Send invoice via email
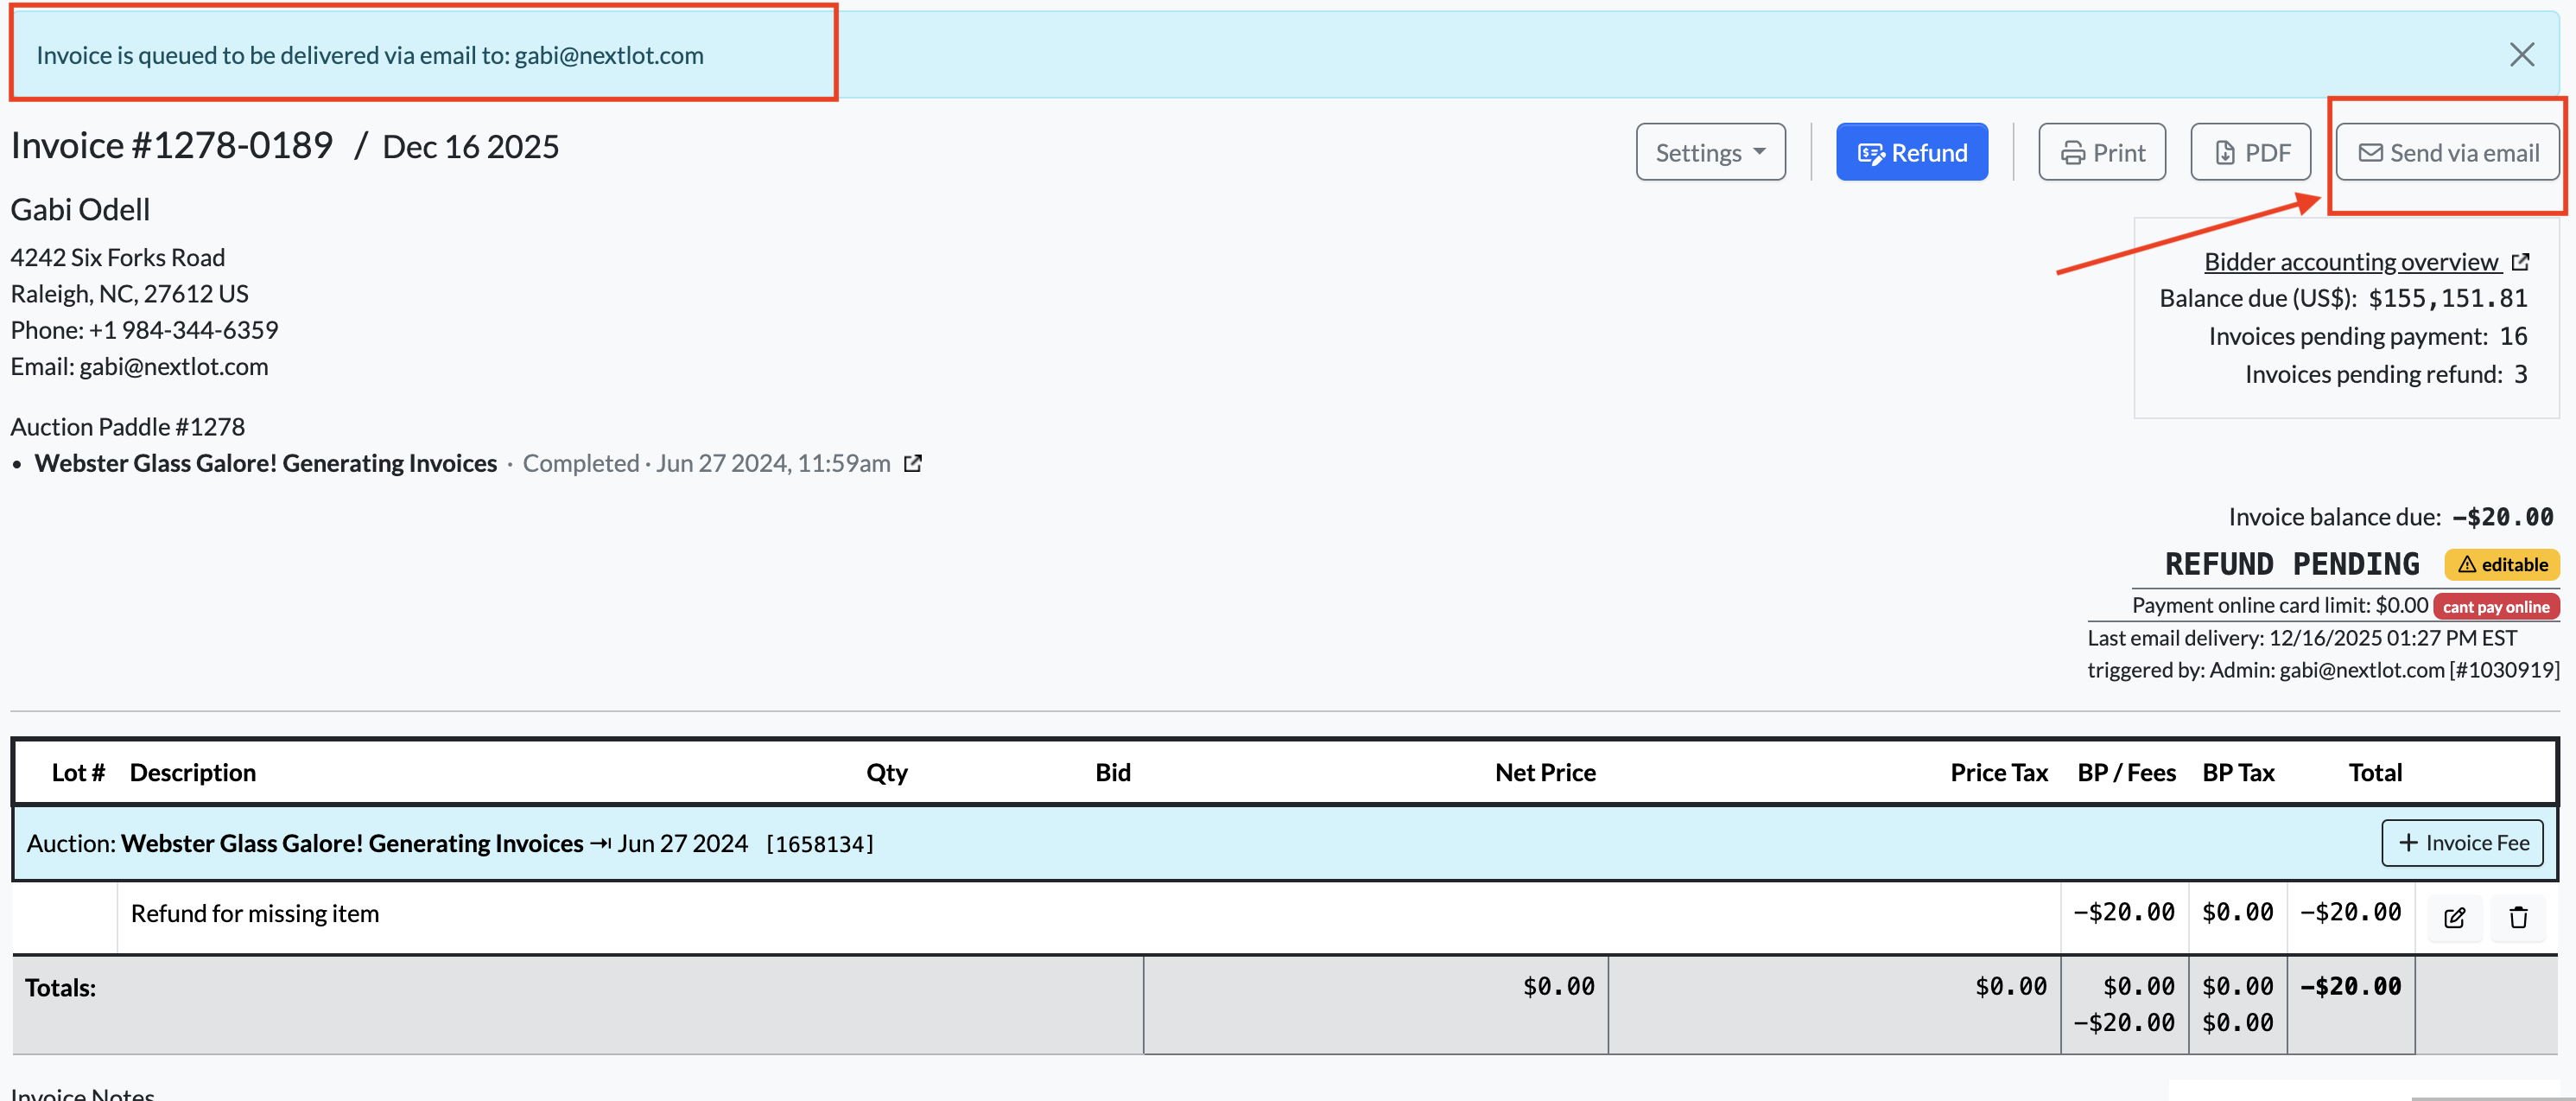The width and height of the screenshot is (2576, 1101). [2448, 152]
